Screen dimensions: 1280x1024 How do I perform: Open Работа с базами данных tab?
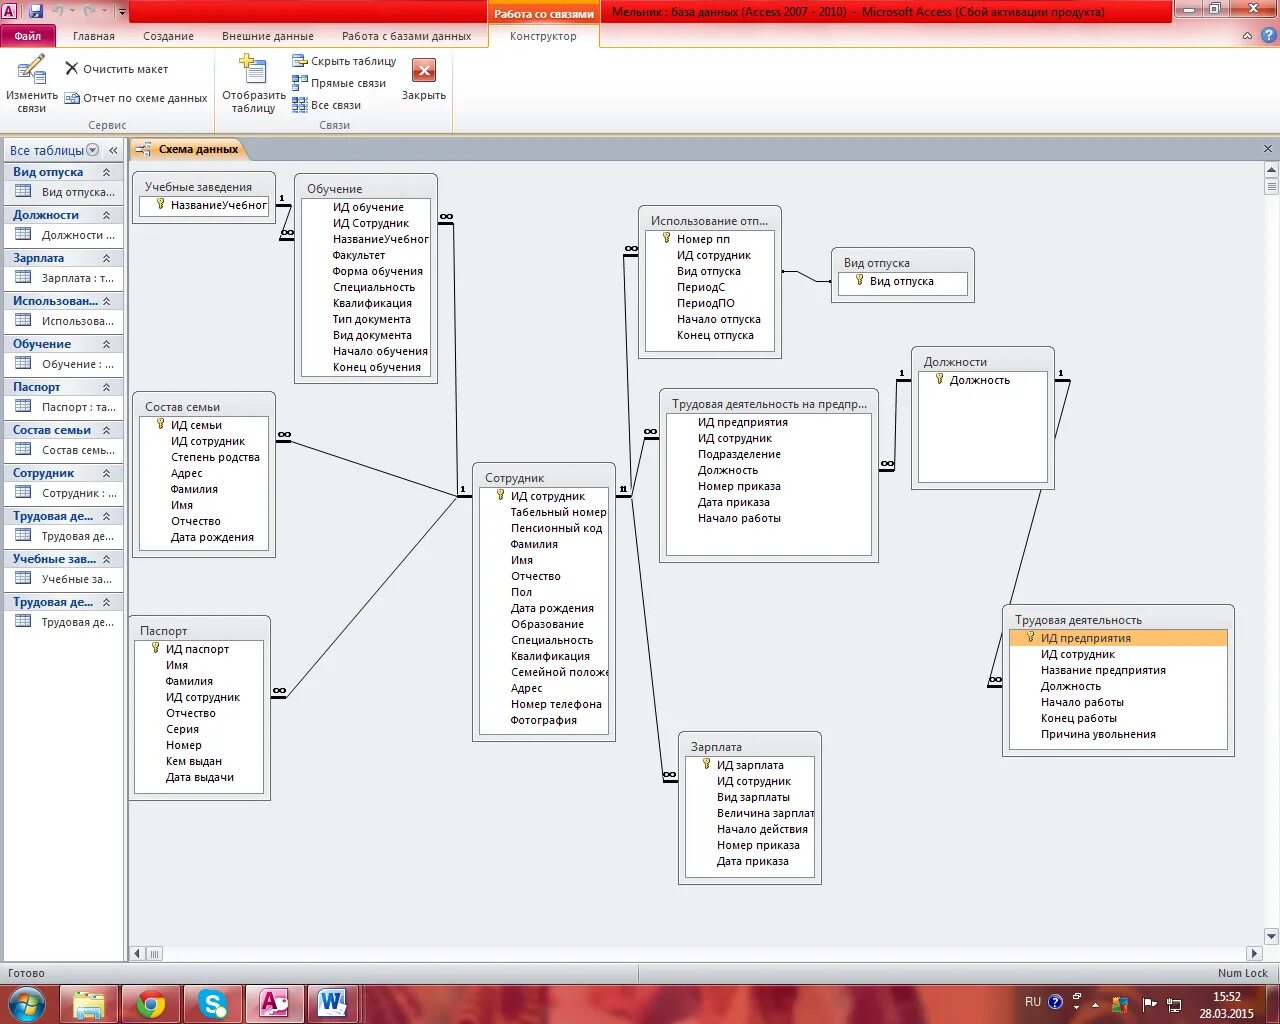(x=407, y=36)
